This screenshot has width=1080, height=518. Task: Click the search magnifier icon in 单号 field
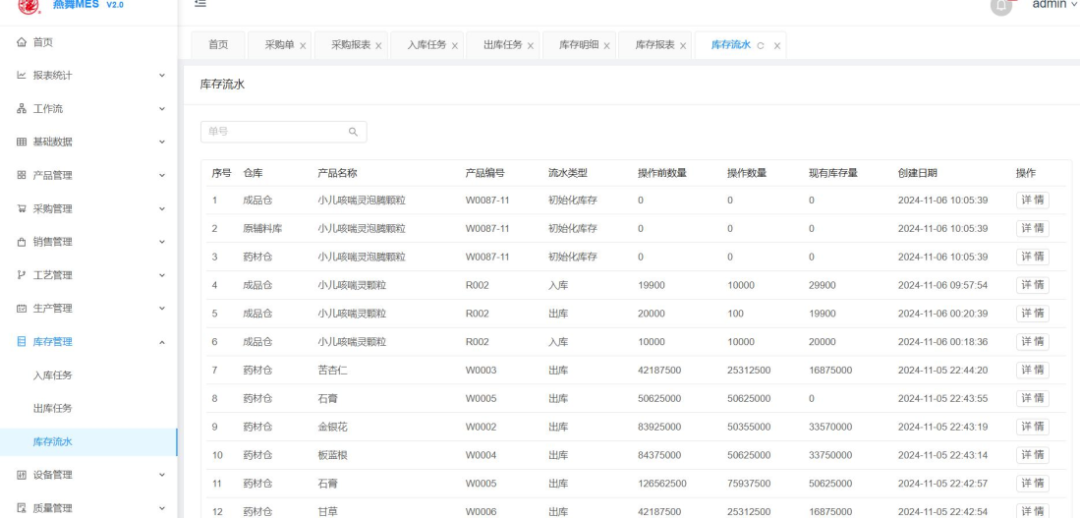pyautogui.click(x=353, y=132)
